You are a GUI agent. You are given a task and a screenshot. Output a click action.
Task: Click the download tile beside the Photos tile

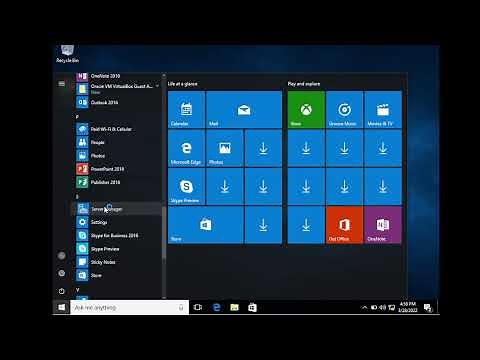(263, 148)
